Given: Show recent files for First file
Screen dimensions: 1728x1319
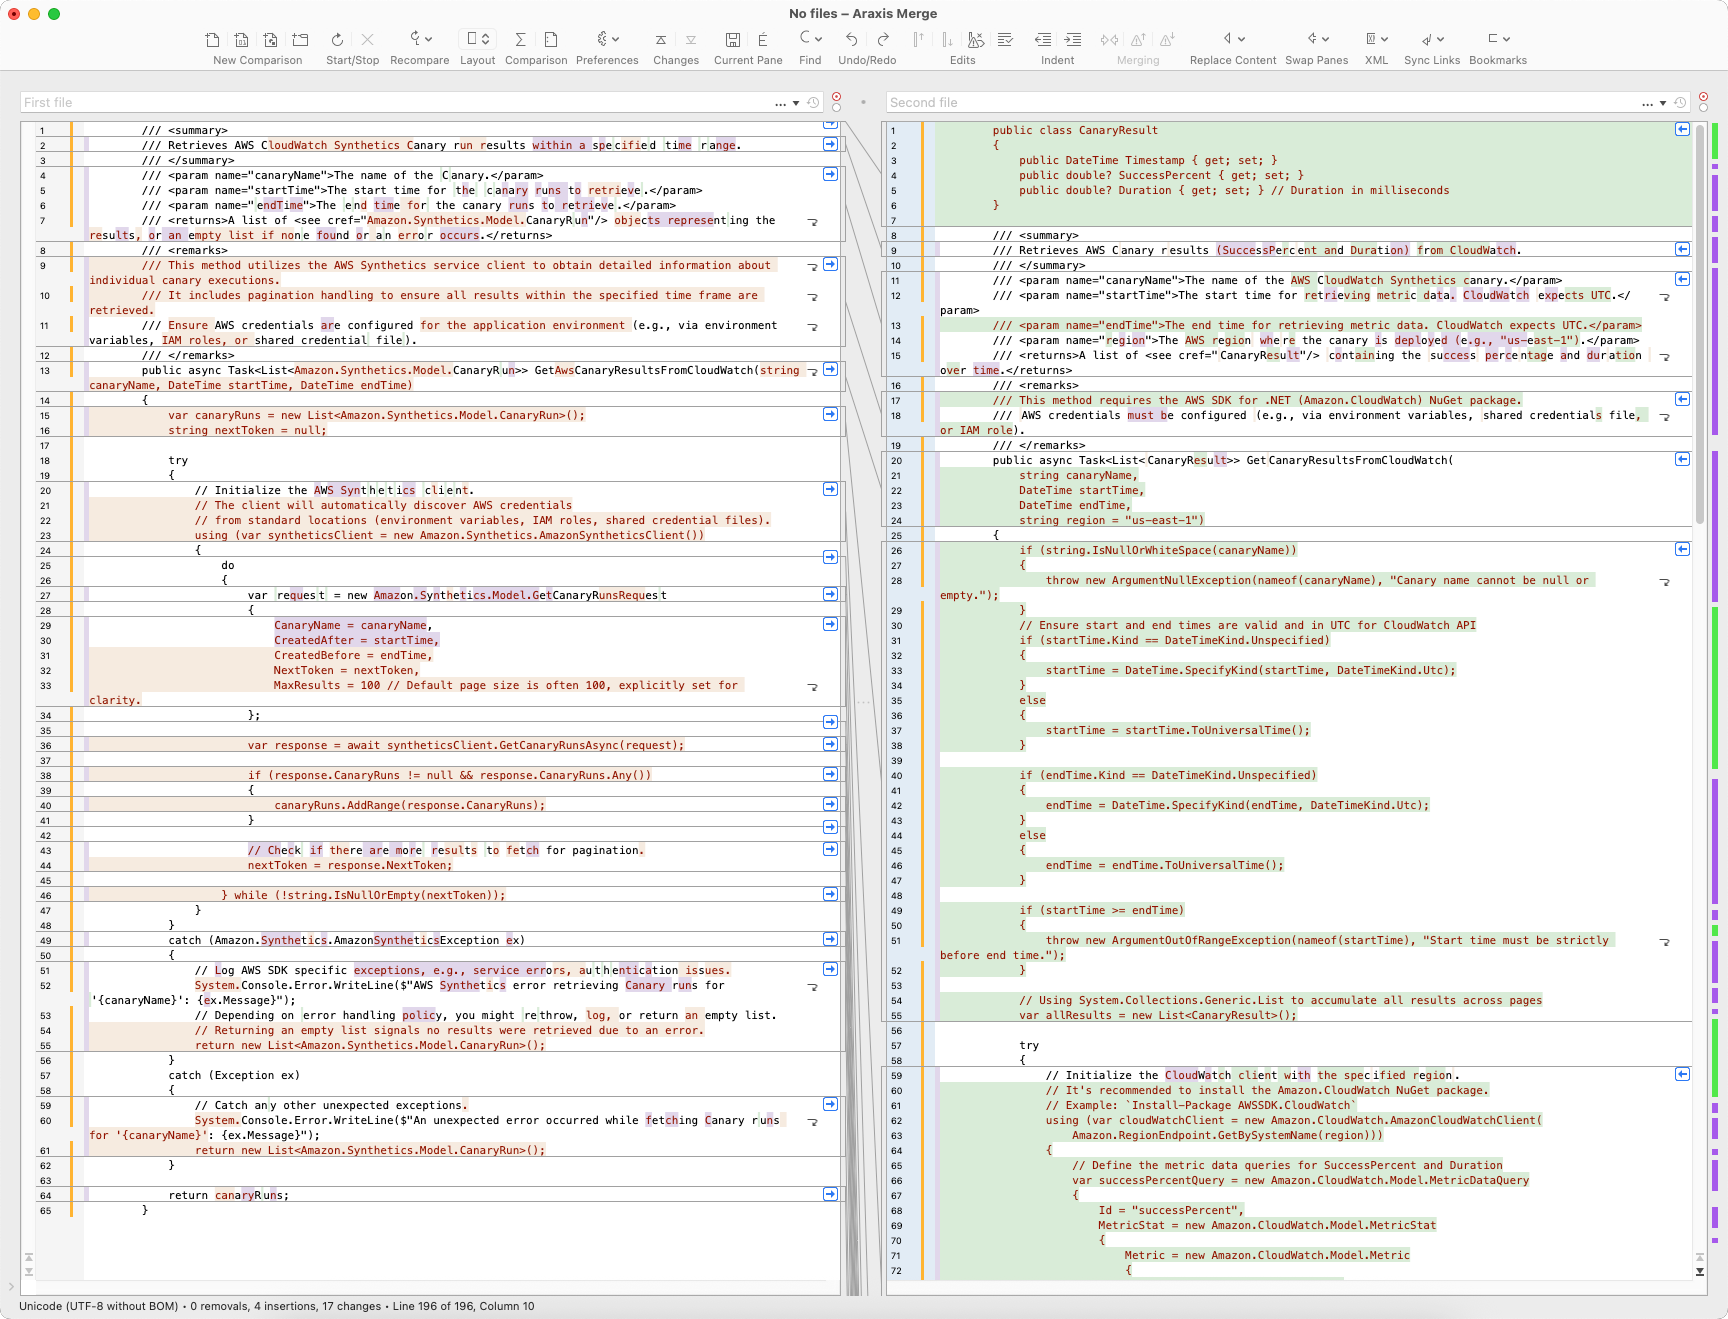Looking at the screenshot, I should click(x=796, y=103).
